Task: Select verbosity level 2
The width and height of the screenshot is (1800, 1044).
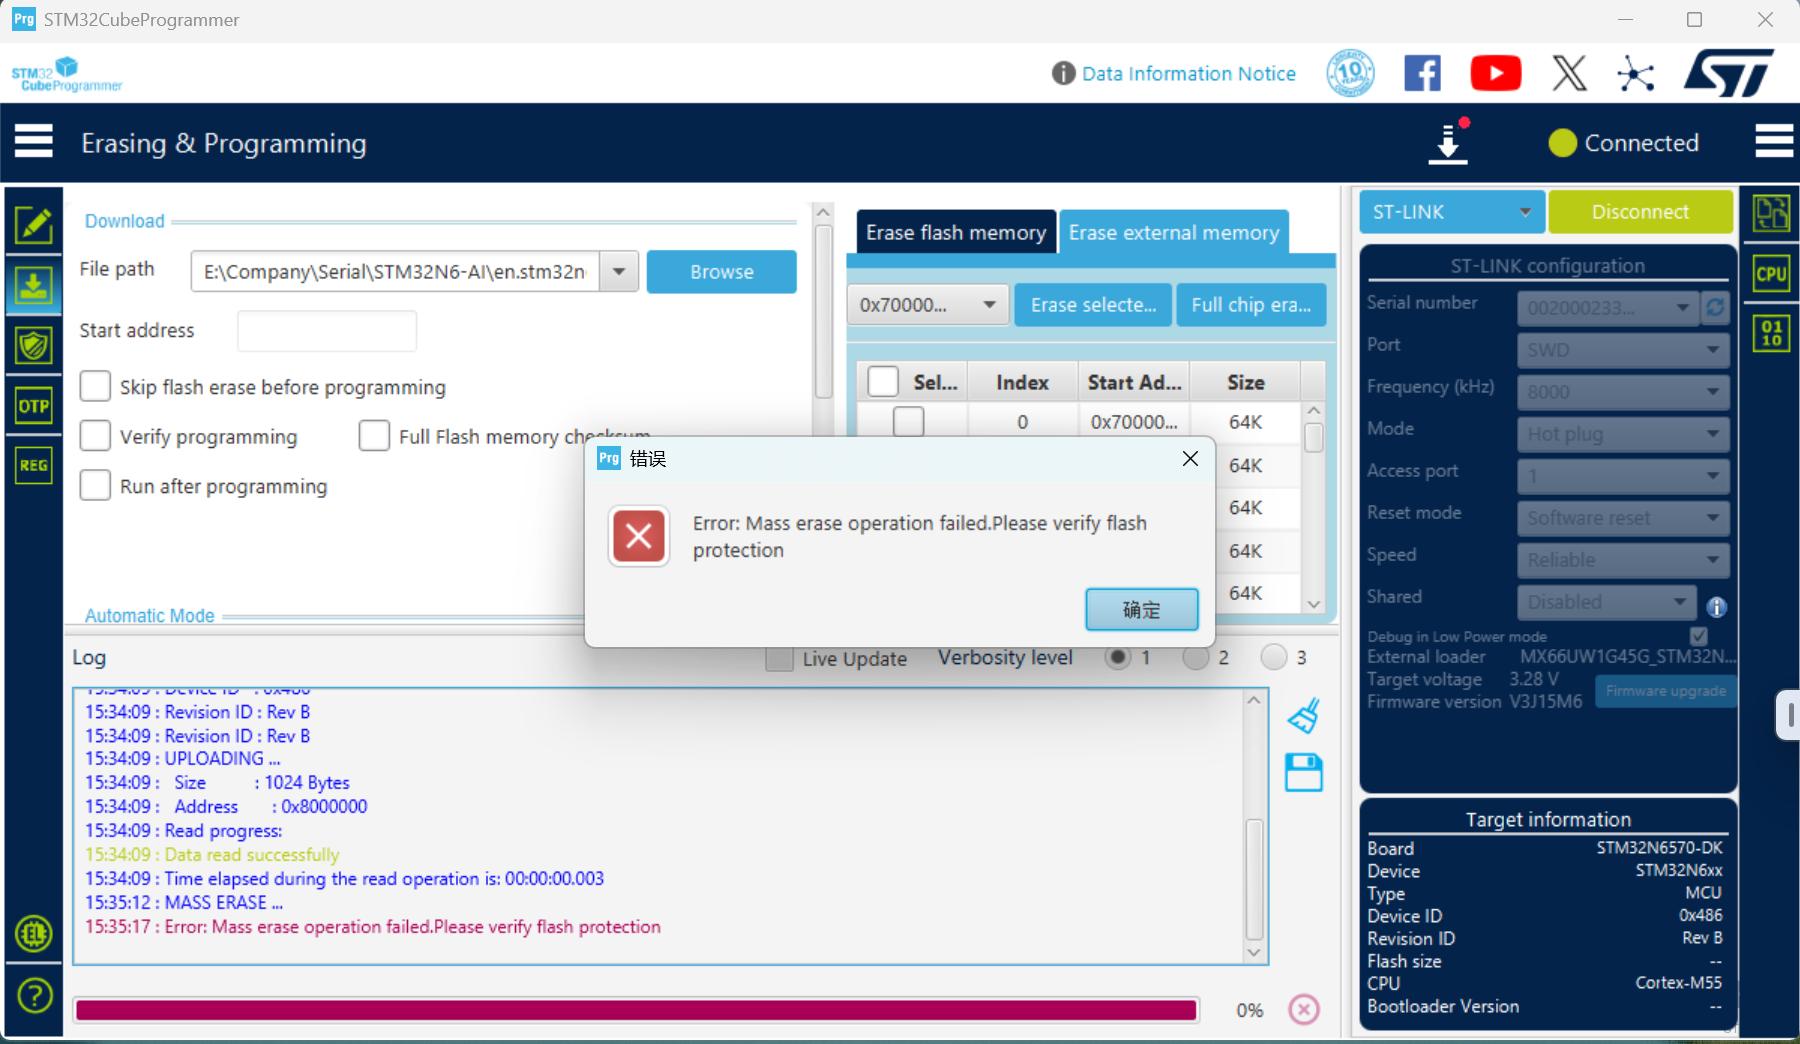Action: point(1196,657)
